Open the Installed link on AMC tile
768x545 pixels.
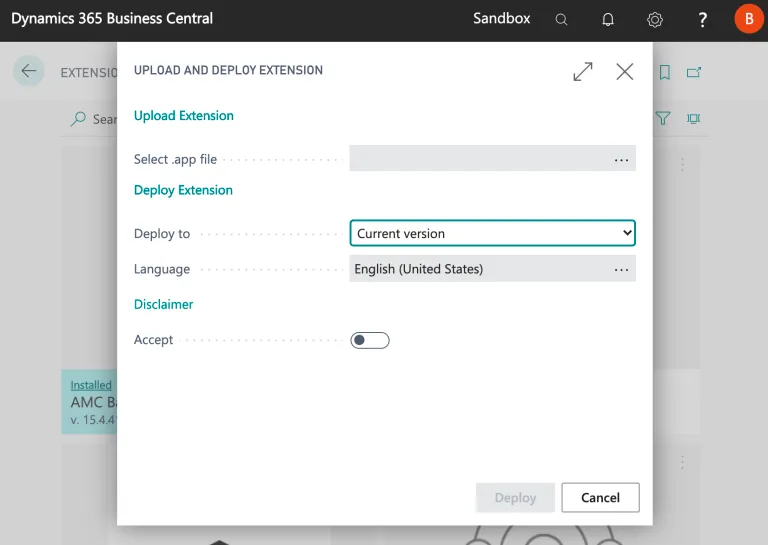tap(91, 385)
